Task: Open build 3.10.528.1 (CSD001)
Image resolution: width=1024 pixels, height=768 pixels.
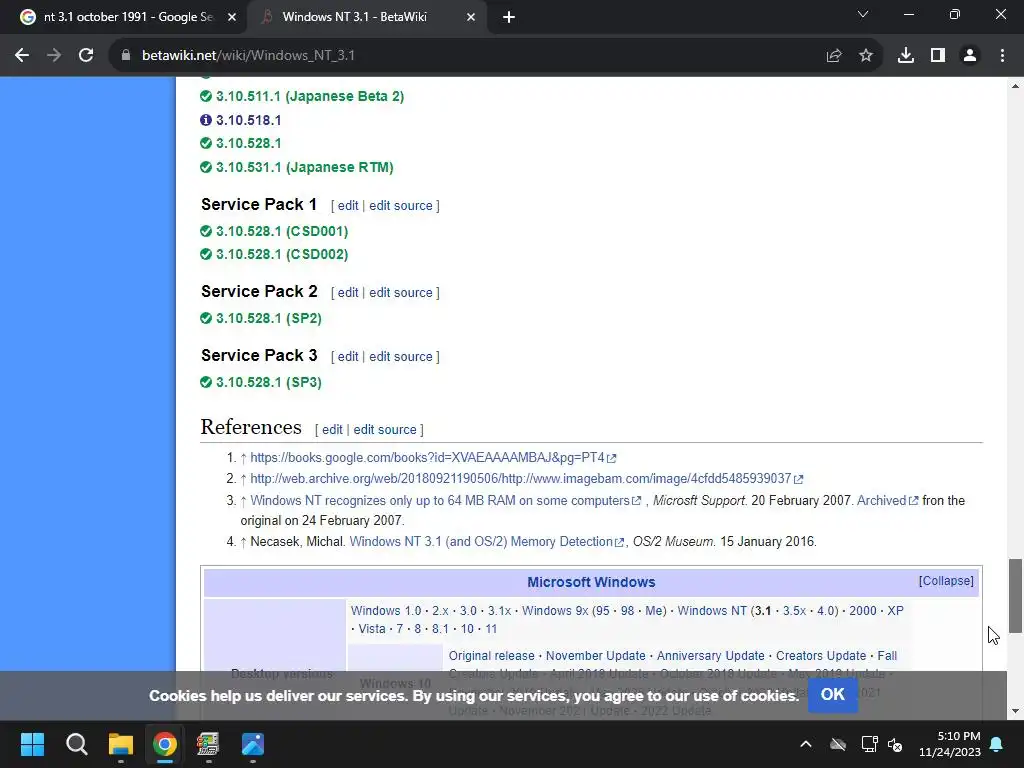Action: (281, 231)
